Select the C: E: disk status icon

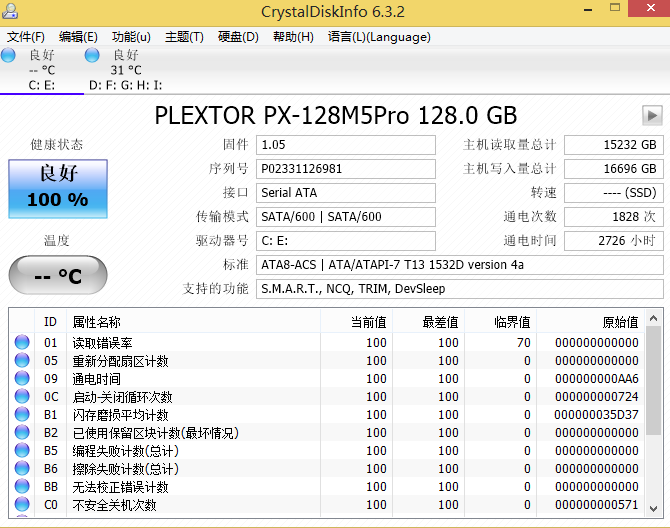pyautogui.click(x=9, y=55)
